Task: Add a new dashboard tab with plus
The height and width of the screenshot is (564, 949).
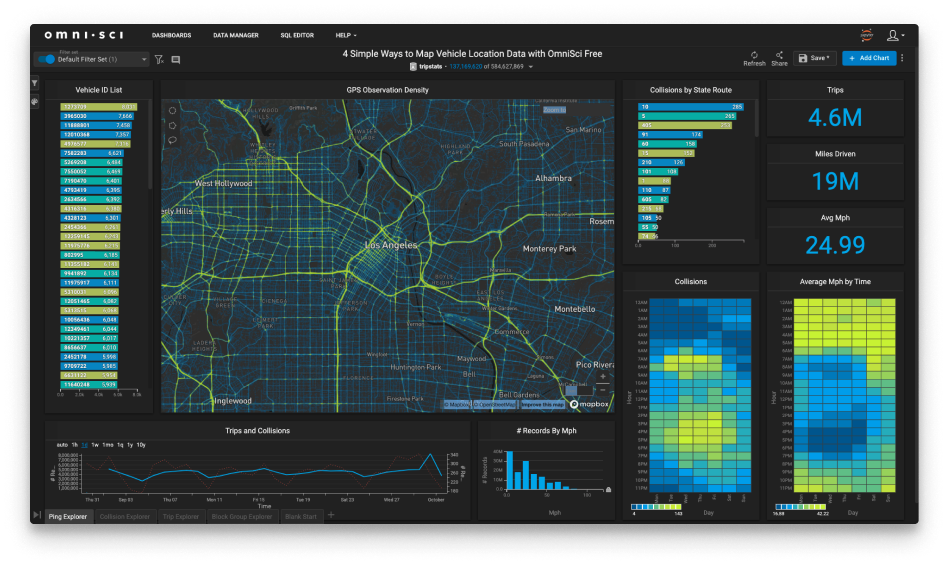Action: click(331, 515)
